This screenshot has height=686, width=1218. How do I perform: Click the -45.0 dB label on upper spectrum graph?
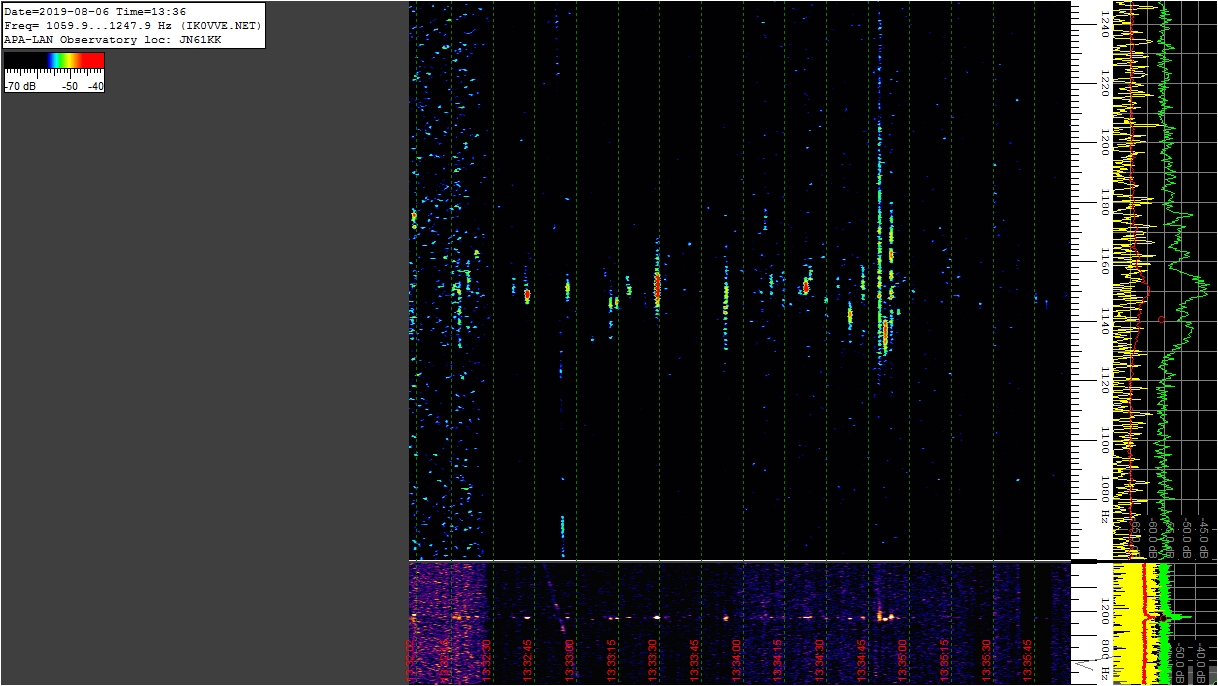click(1206, 538)
